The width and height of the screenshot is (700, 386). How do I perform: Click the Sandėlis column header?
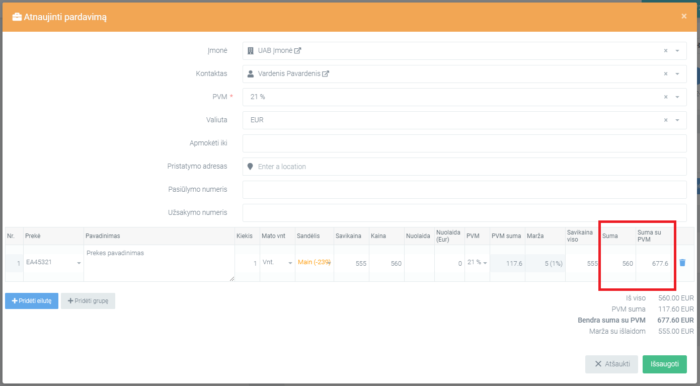click(x=308, y=236)
